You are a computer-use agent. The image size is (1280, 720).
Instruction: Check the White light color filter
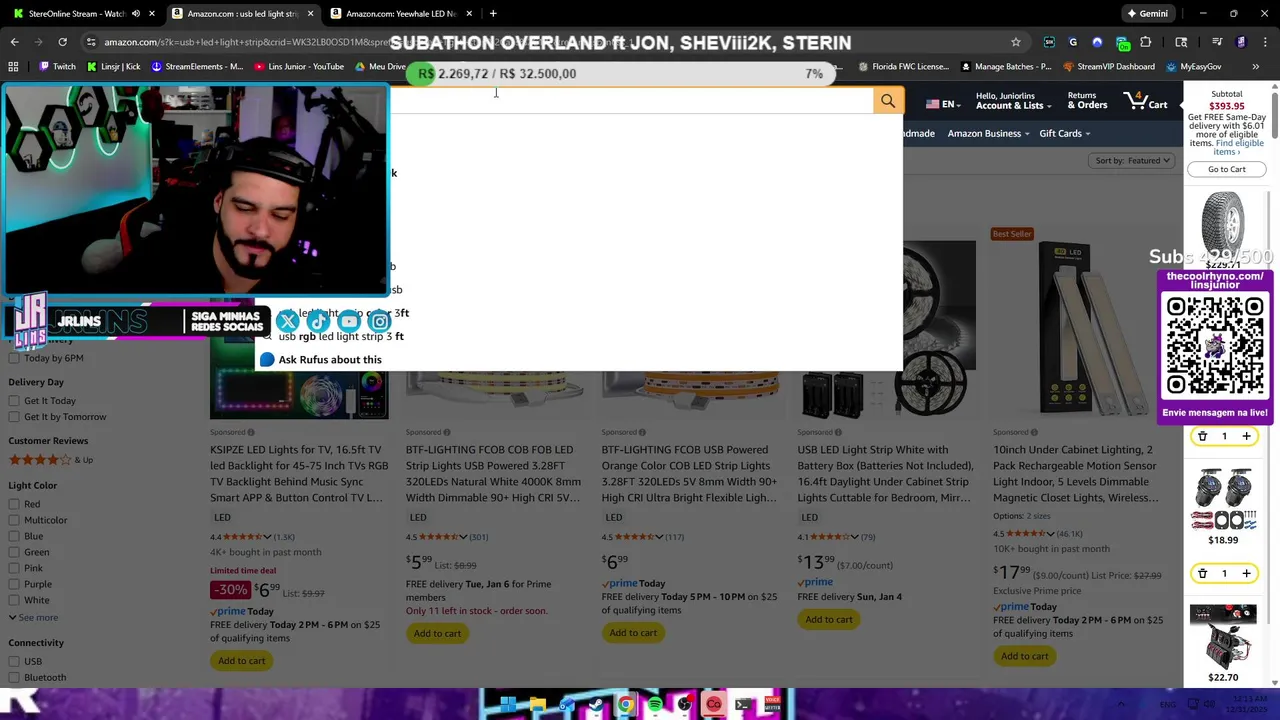14,600
